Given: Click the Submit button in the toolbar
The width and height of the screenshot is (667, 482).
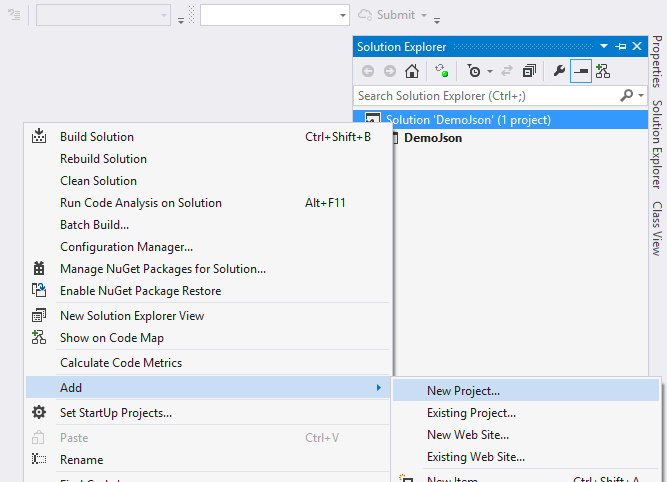Looking at the screenshot, I should [387, 15].
